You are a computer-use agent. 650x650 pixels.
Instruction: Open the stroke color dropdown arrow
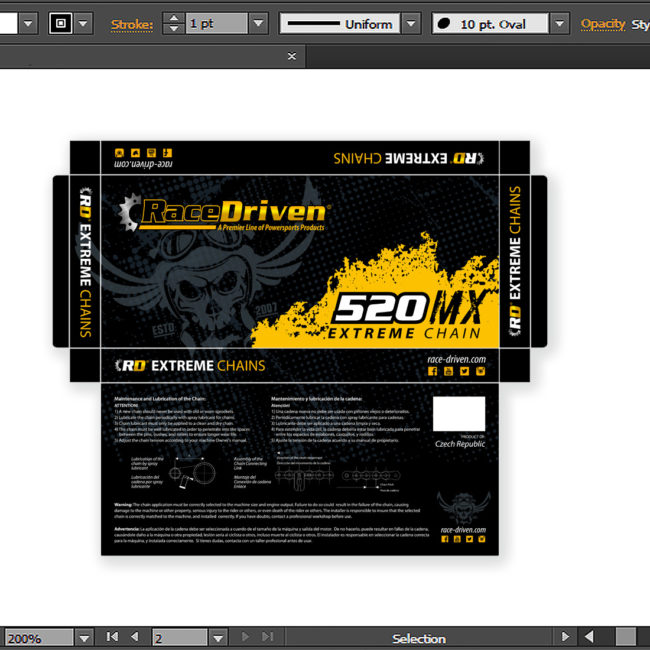[83, 24]
